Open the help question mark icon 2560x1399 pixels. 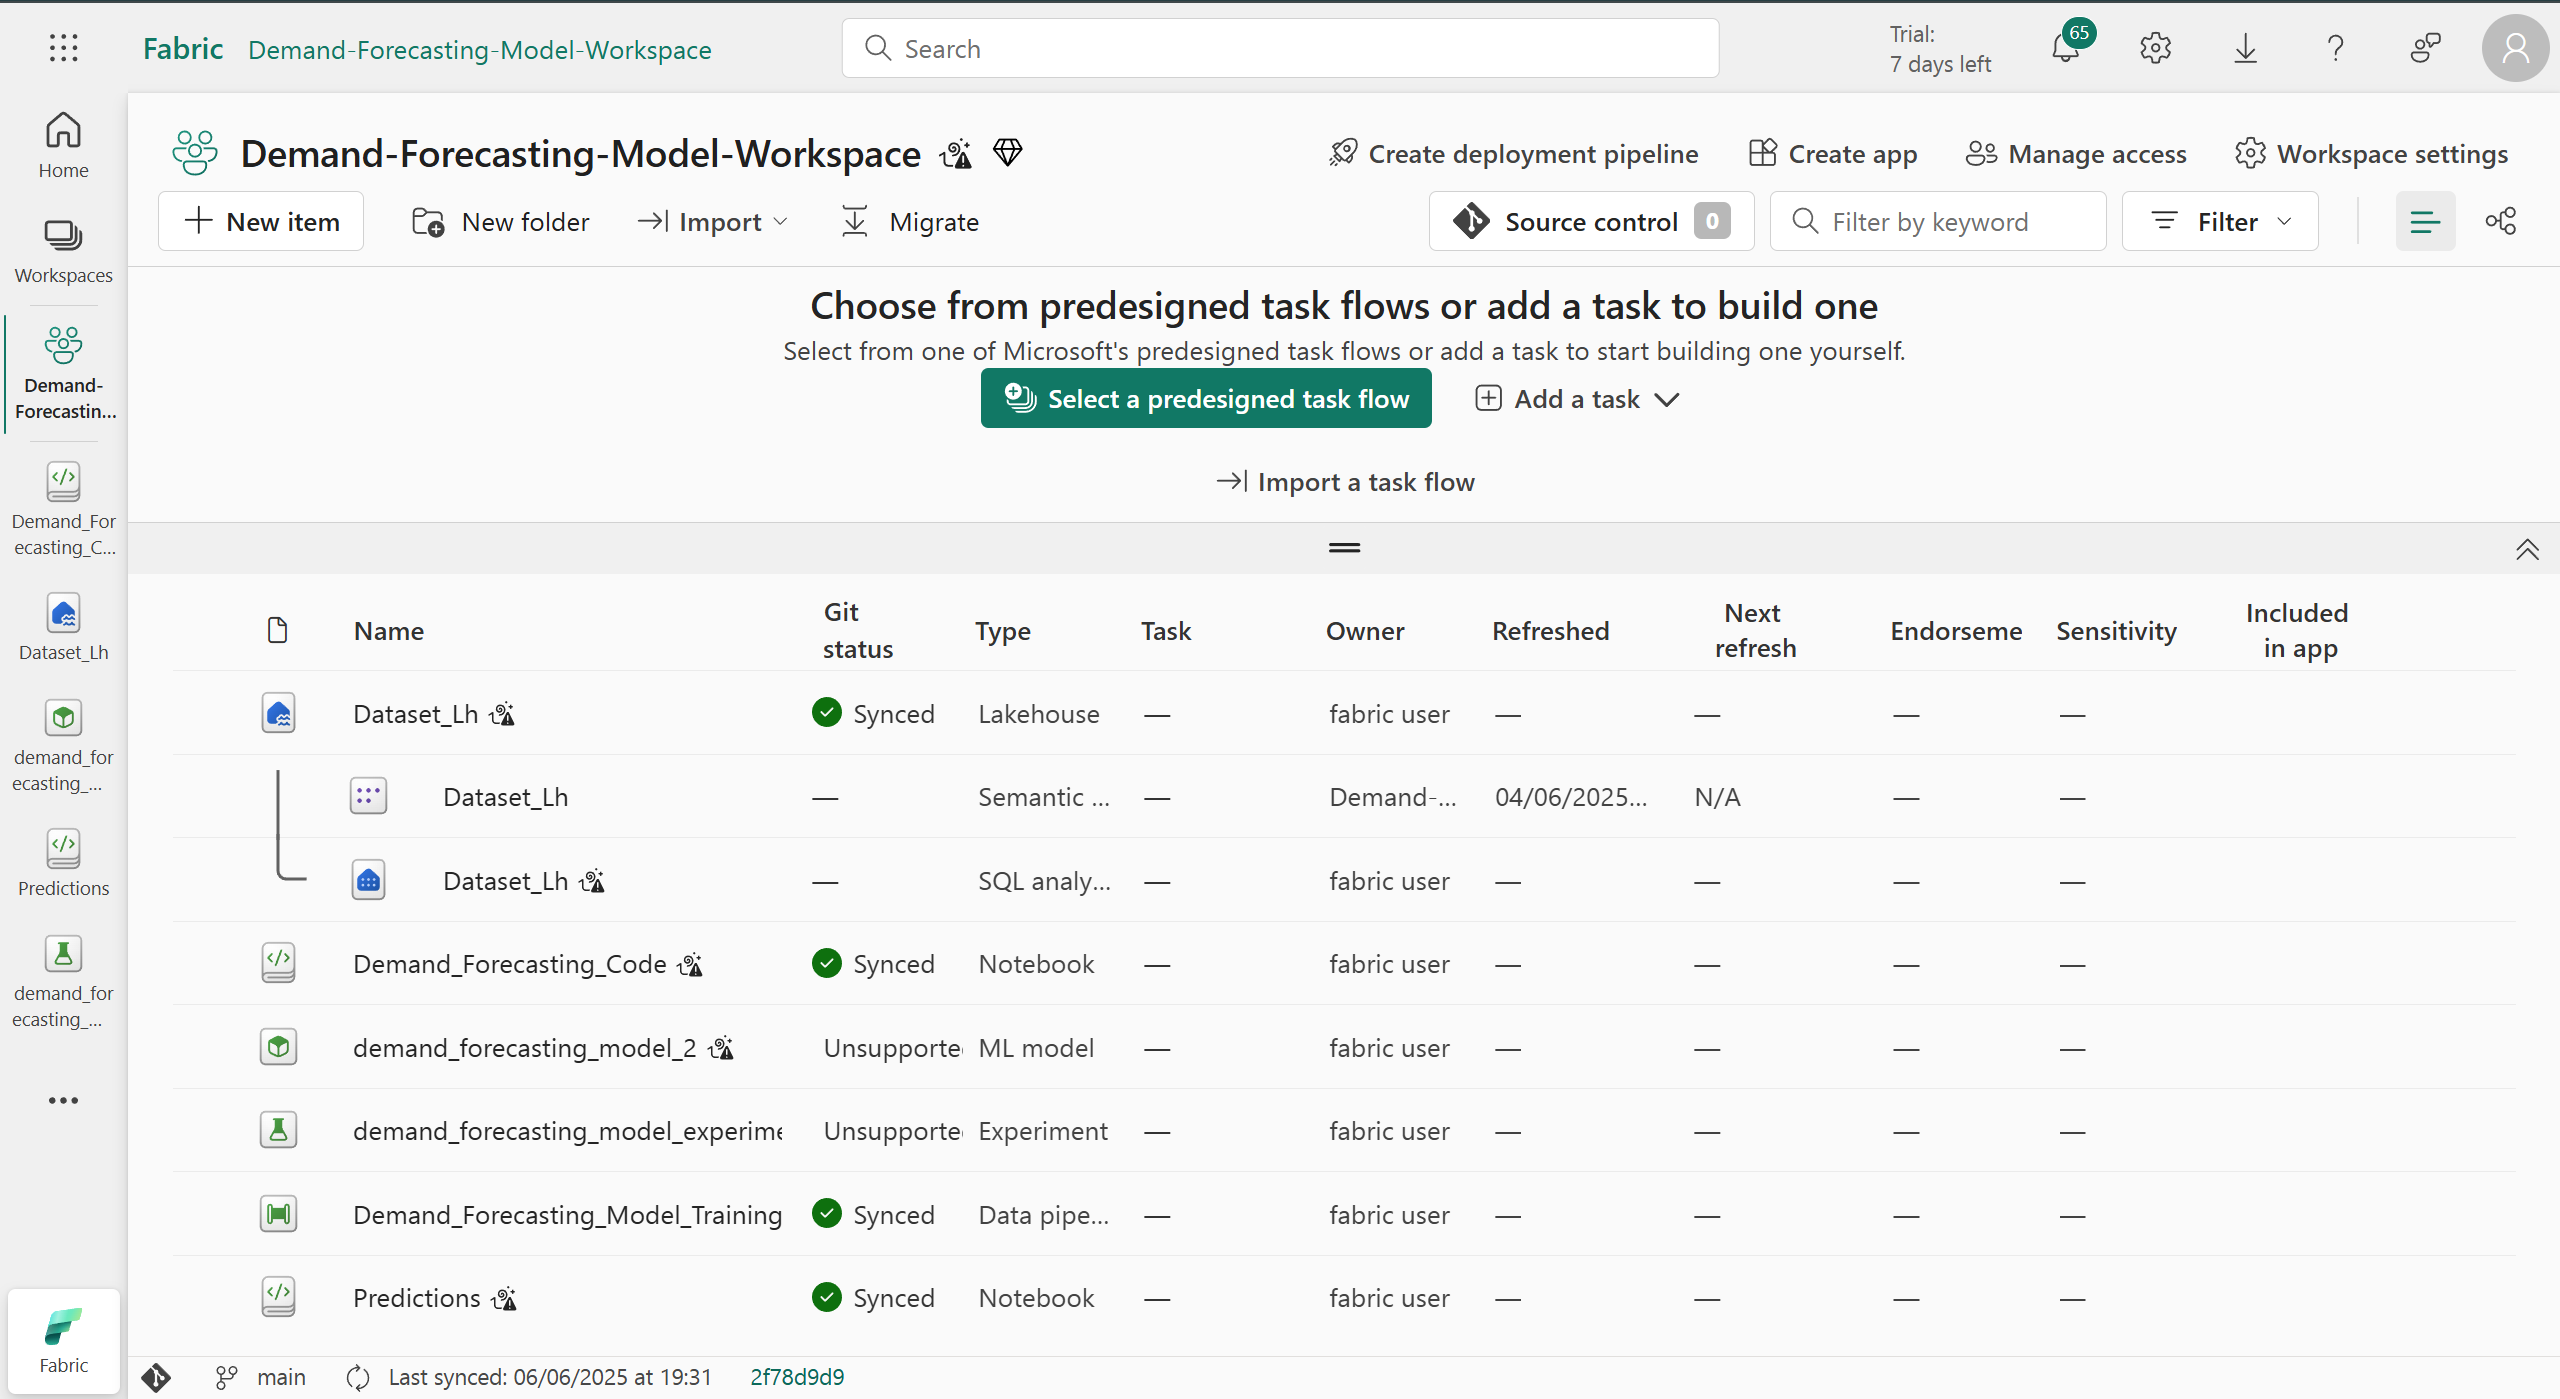click(2335, 48)
